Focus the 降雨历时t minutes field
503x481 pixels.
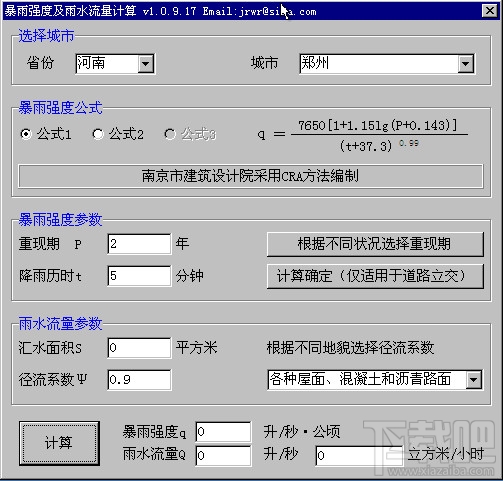pos(139,276)
